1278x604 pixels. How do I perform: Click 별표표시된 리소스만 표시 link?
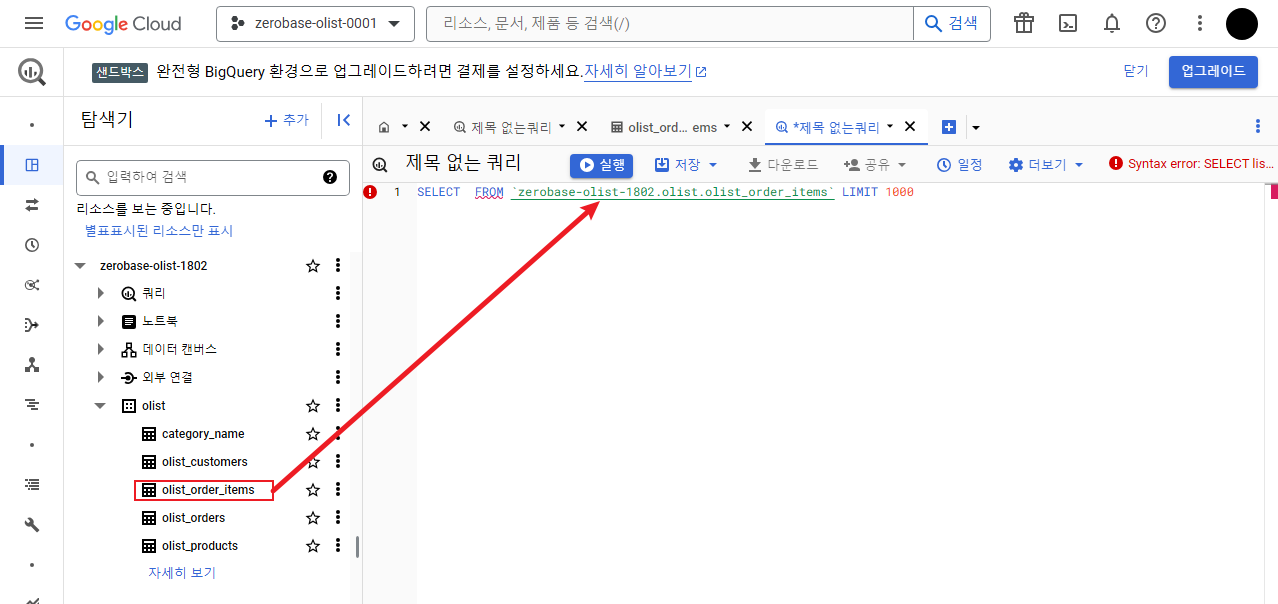pos(159,231)
